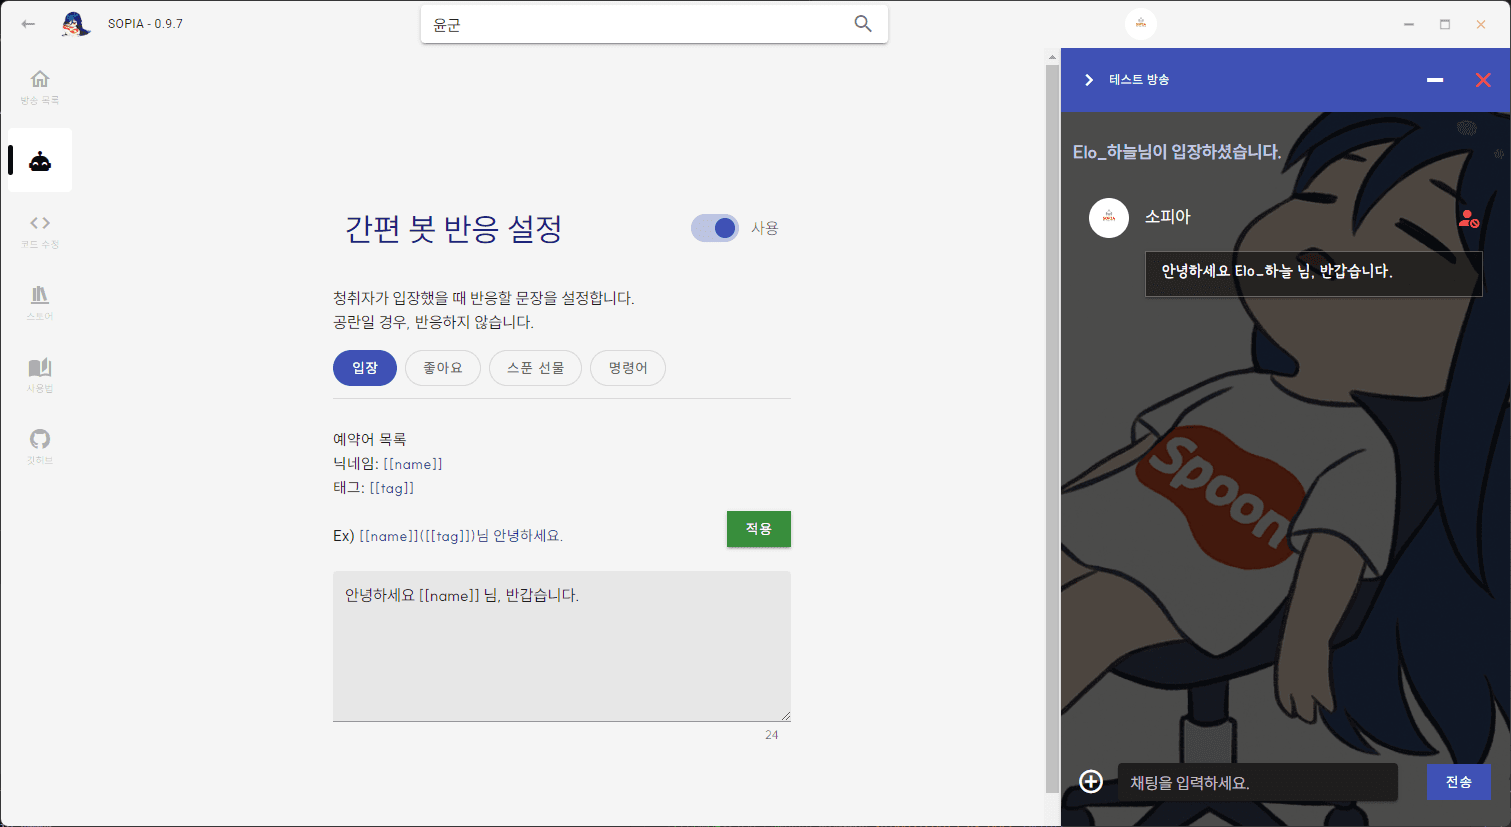Viewport: 1511px width, 827px height.
Task: Switch to the 명령어 tab
Action: tap(628, 368)
